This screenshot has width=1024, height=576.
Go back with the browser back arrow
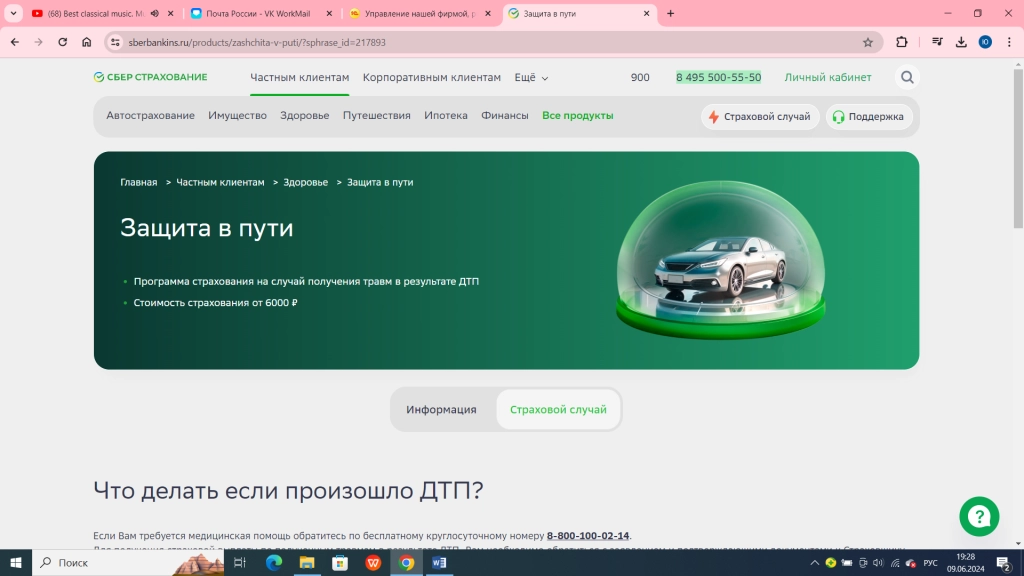(x=14, y=42)
